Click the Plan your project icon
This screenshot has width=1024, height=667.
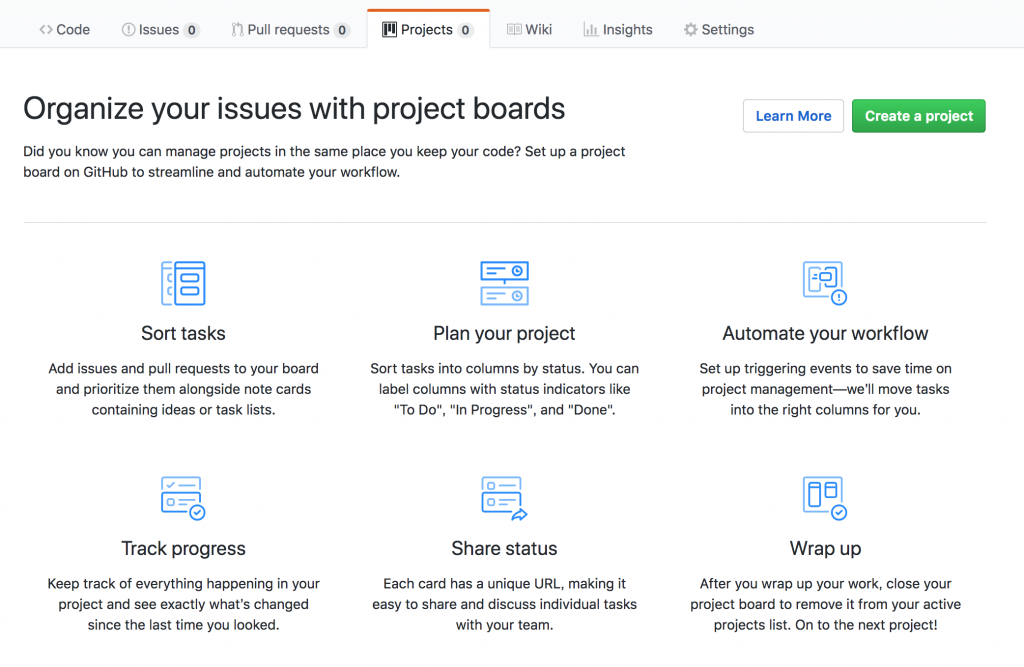click(x=504, y=283)
